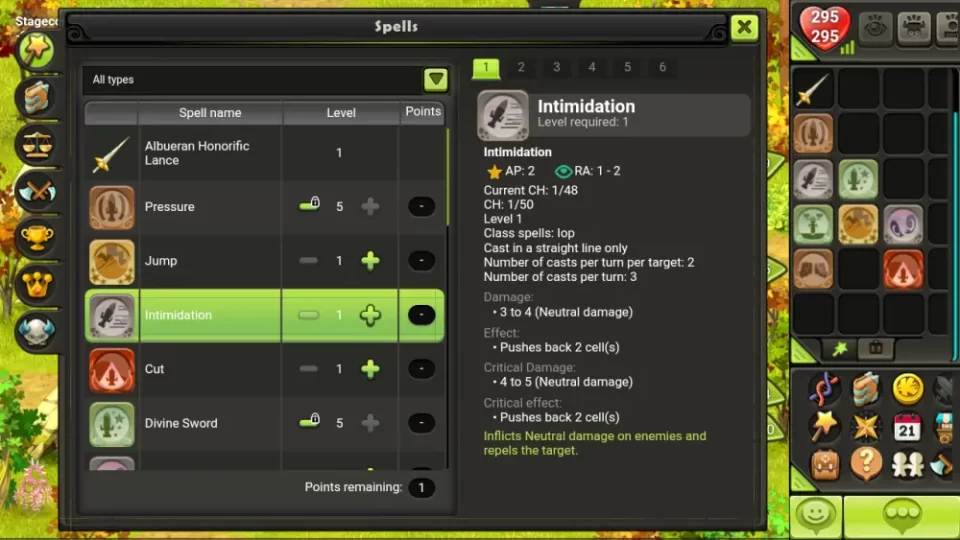Open the crown icon in left sidebar
The height and width of the screenshot is (540, 960).
(x=37, y=284)
